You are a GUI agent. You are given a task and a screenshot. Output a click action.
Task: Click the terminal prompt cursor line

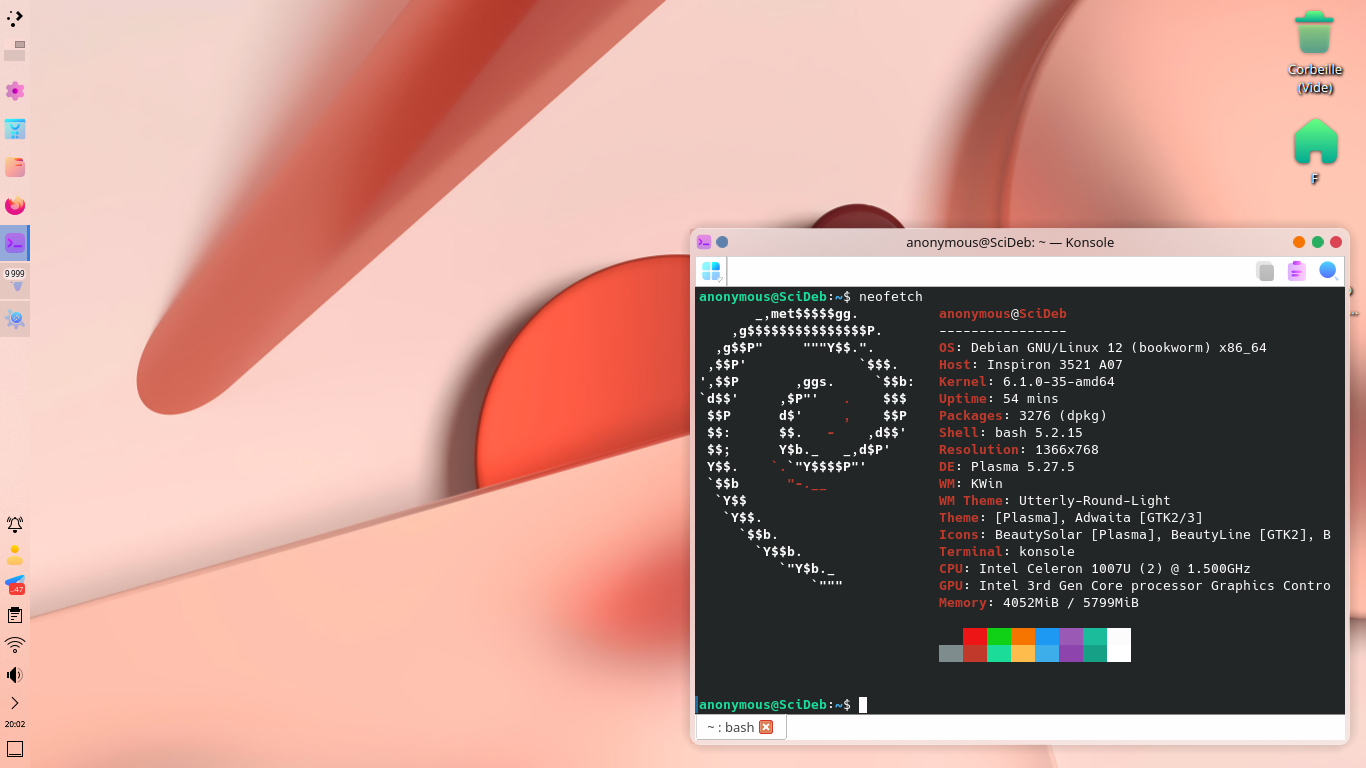click(x=783, y=705)
